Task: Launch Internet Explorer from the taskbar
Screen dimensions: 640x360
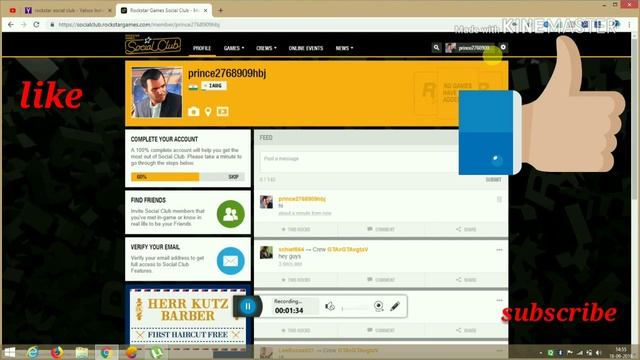Action: click(x=33, y=352)
